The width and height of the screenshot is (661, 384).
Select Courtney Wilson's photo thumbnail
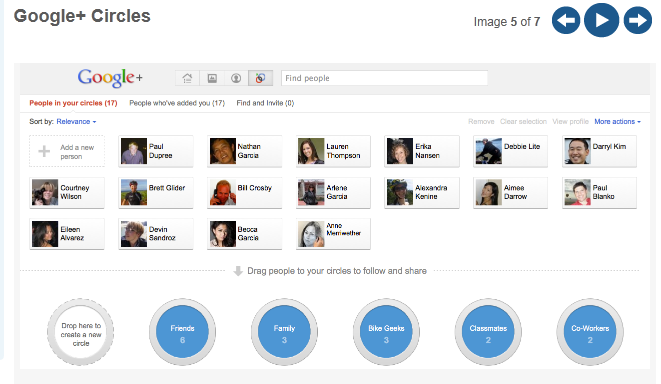tap(45, 192)
